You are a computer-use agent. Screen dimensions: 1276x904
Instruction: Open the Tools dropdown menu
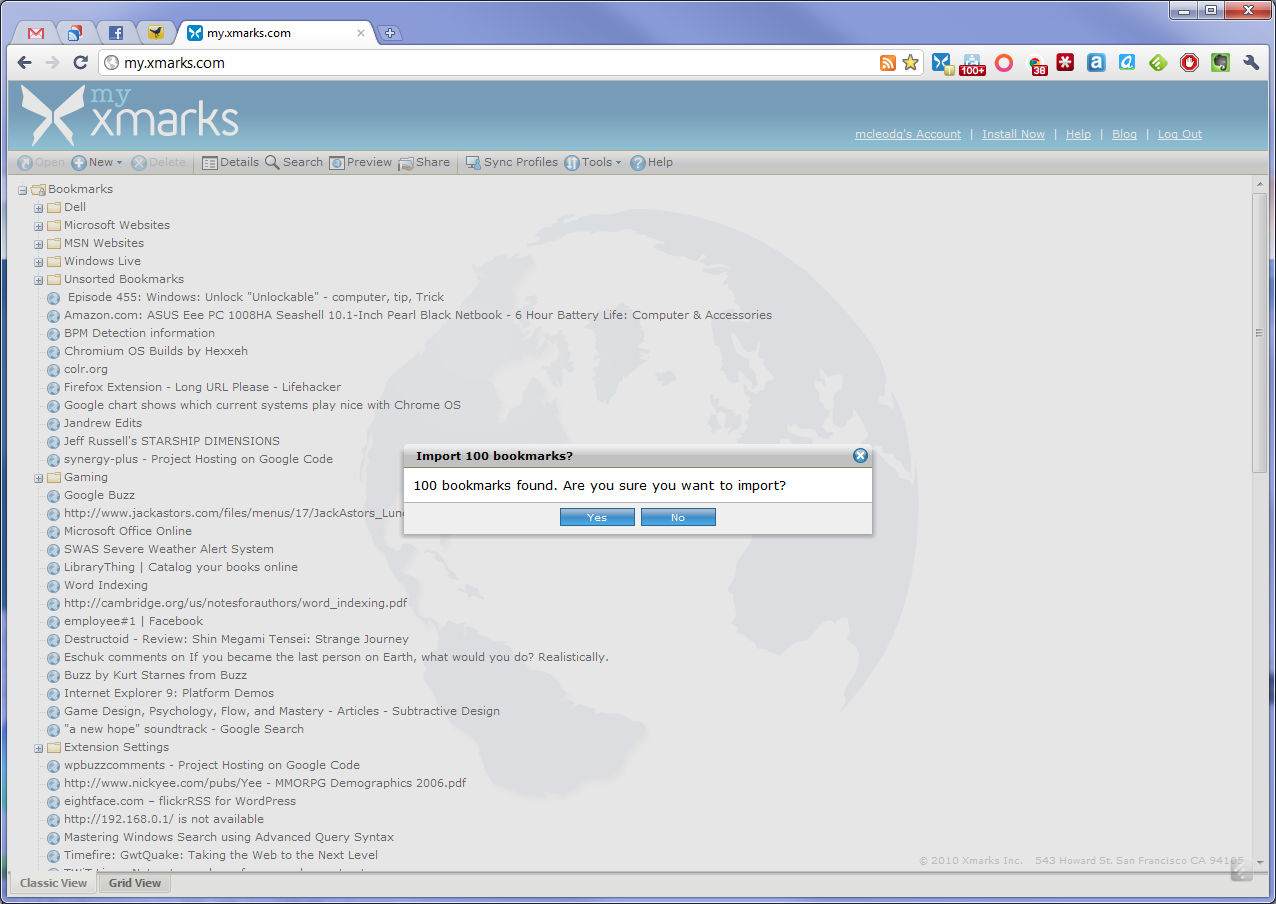point(593,163)
